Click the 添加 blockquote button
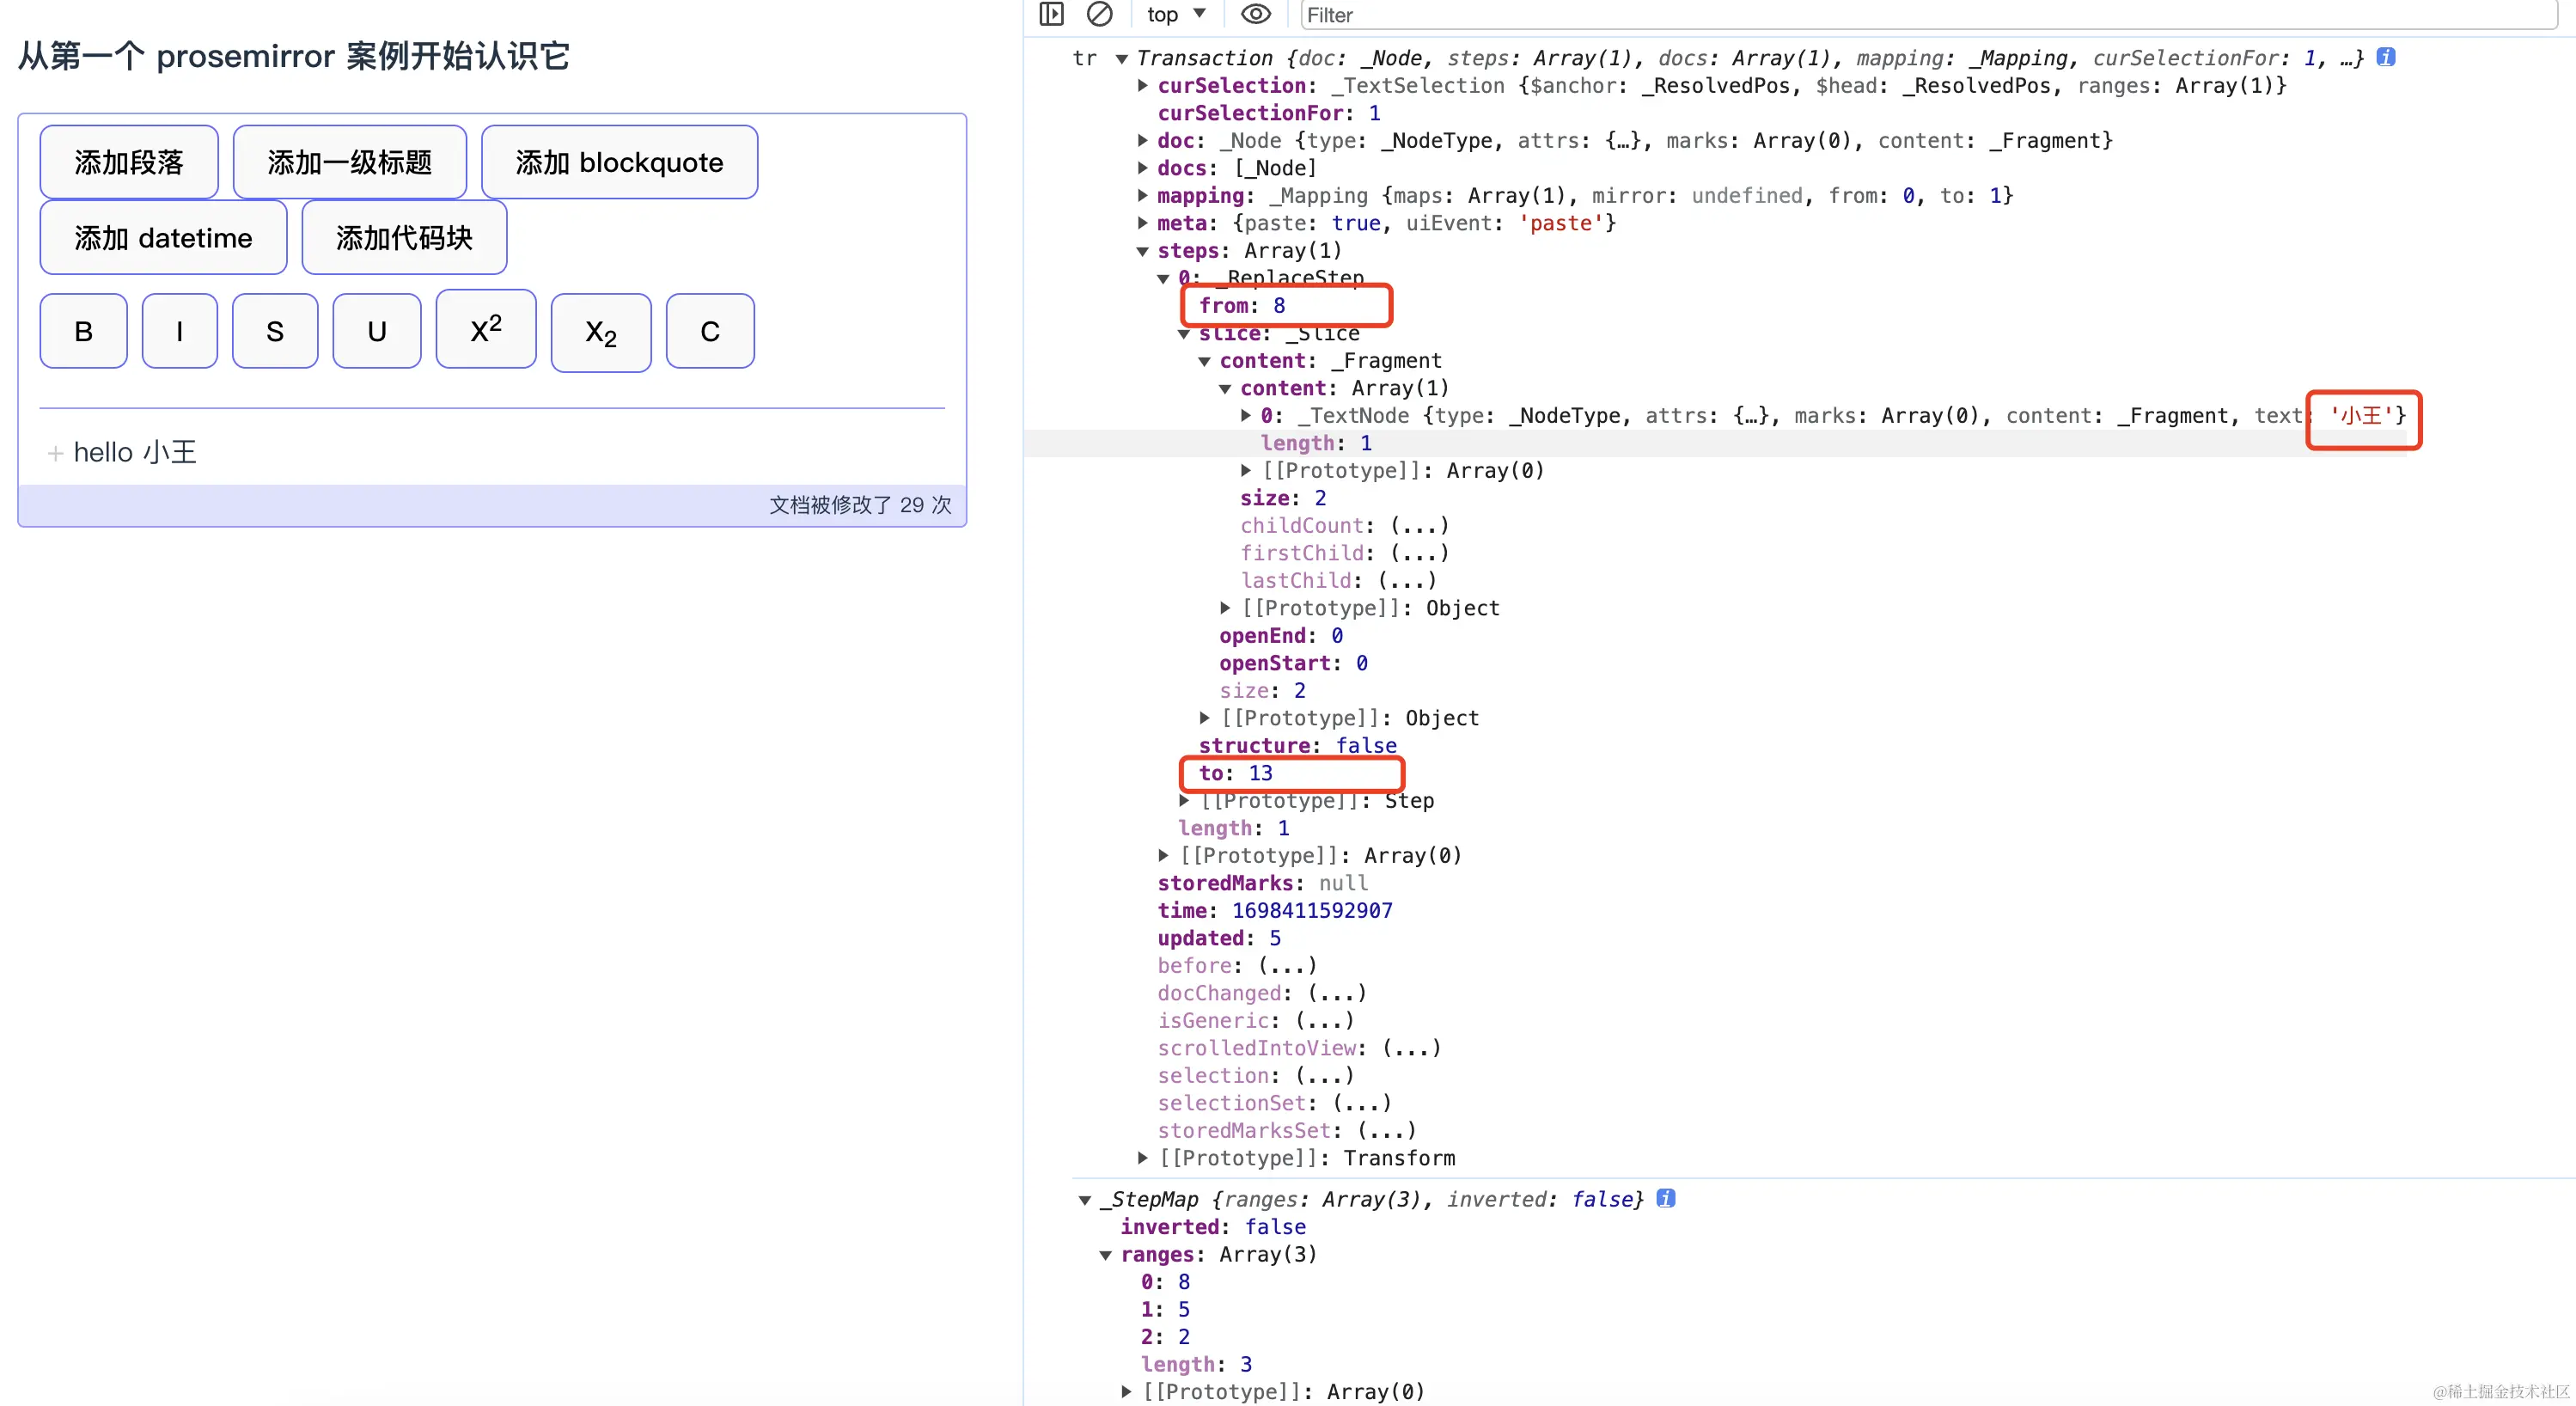This screenshot has width=2576, height=1406. [619, 162]
